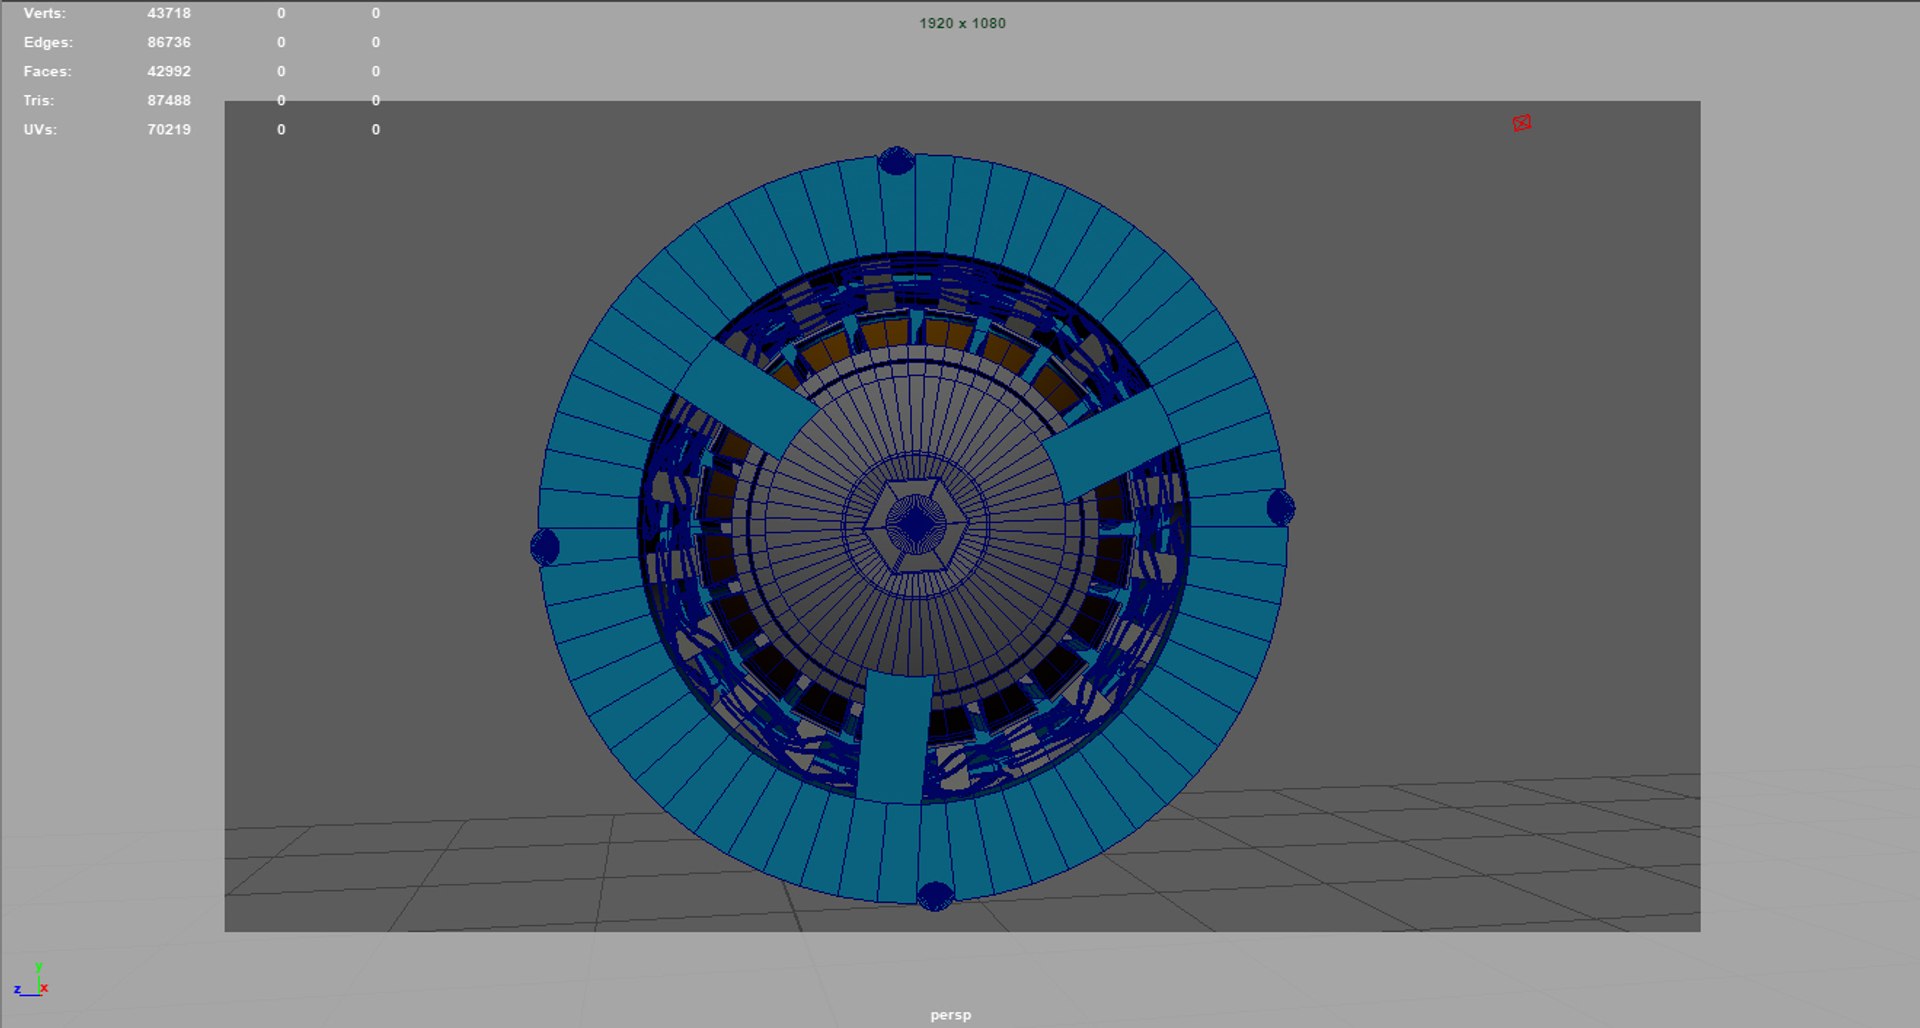Screen dimensions: 1920x1028
Task: Select the hexagonal hub at model center
Action: click(916, 524)
